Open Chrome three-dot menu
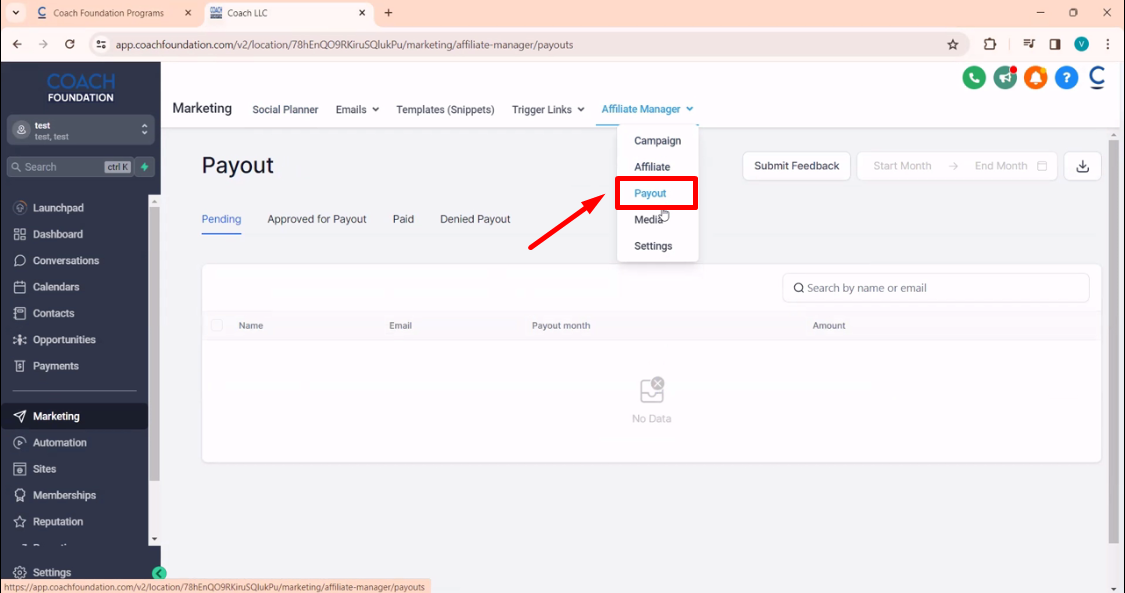Viewport: 1125px width, 593px height. 1108,44
